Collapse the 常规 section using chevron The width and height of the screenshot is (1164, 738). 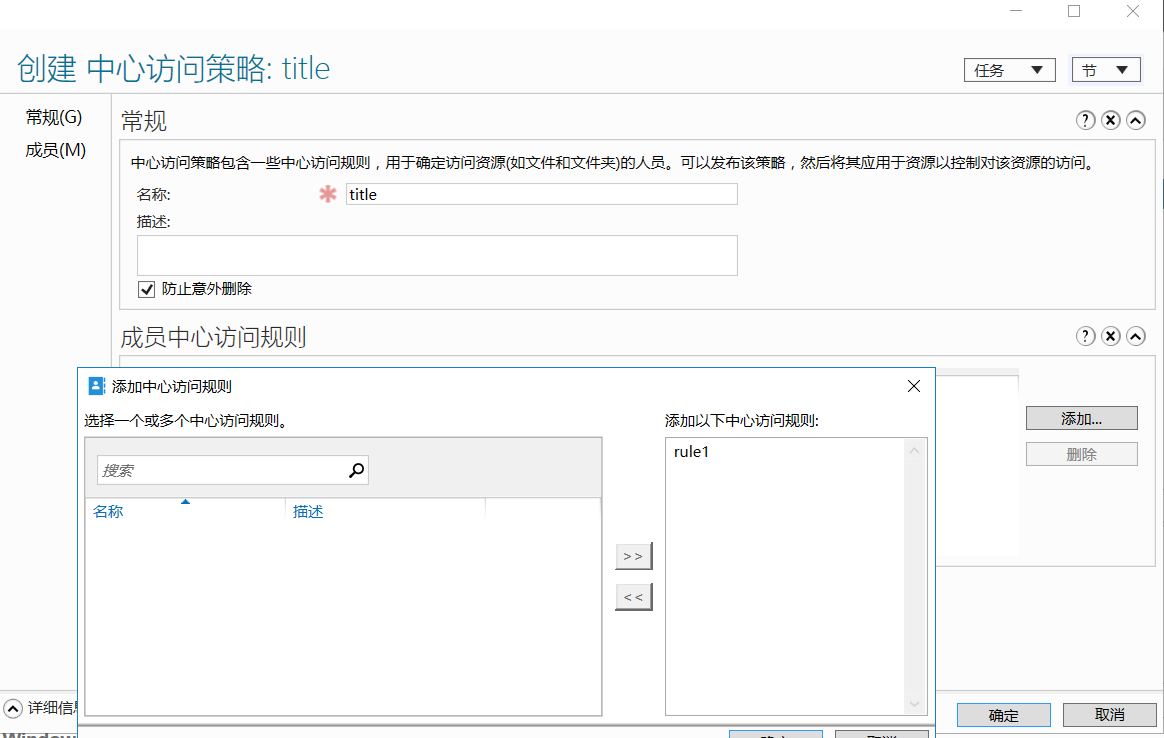[x=1135, y=120]
